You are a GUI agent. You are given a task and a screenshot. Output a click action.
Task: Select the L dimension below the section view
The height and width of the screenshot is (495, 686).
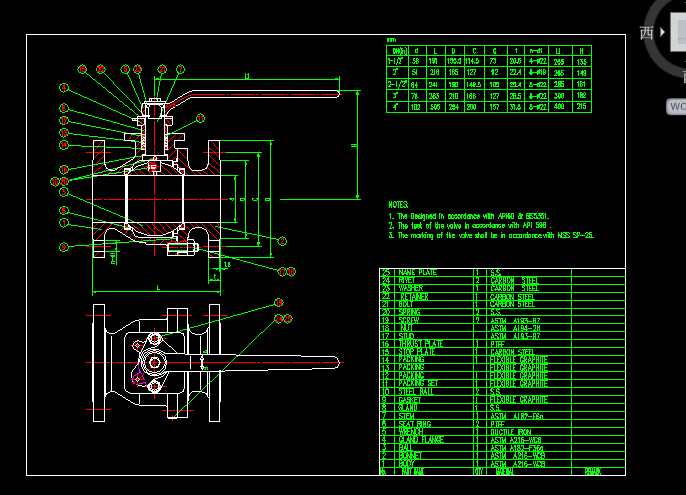pyautogui.click(x=158, y=288)
